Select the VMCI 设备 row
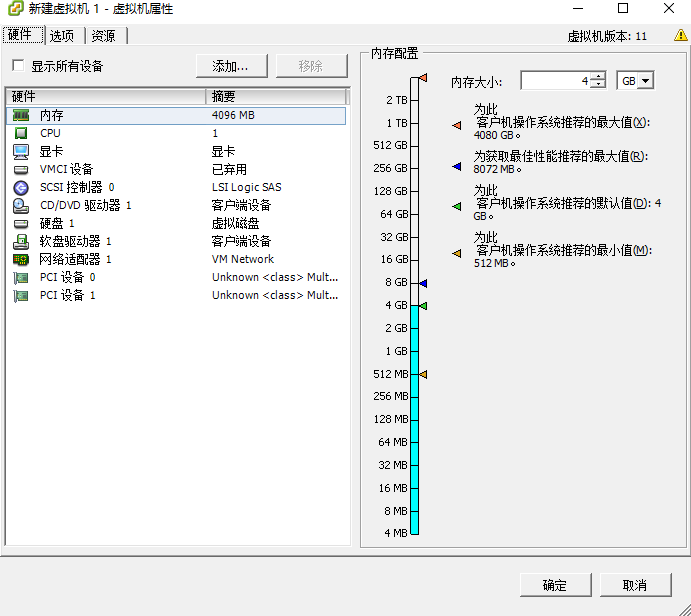691x616 pixels. point(176,170)
